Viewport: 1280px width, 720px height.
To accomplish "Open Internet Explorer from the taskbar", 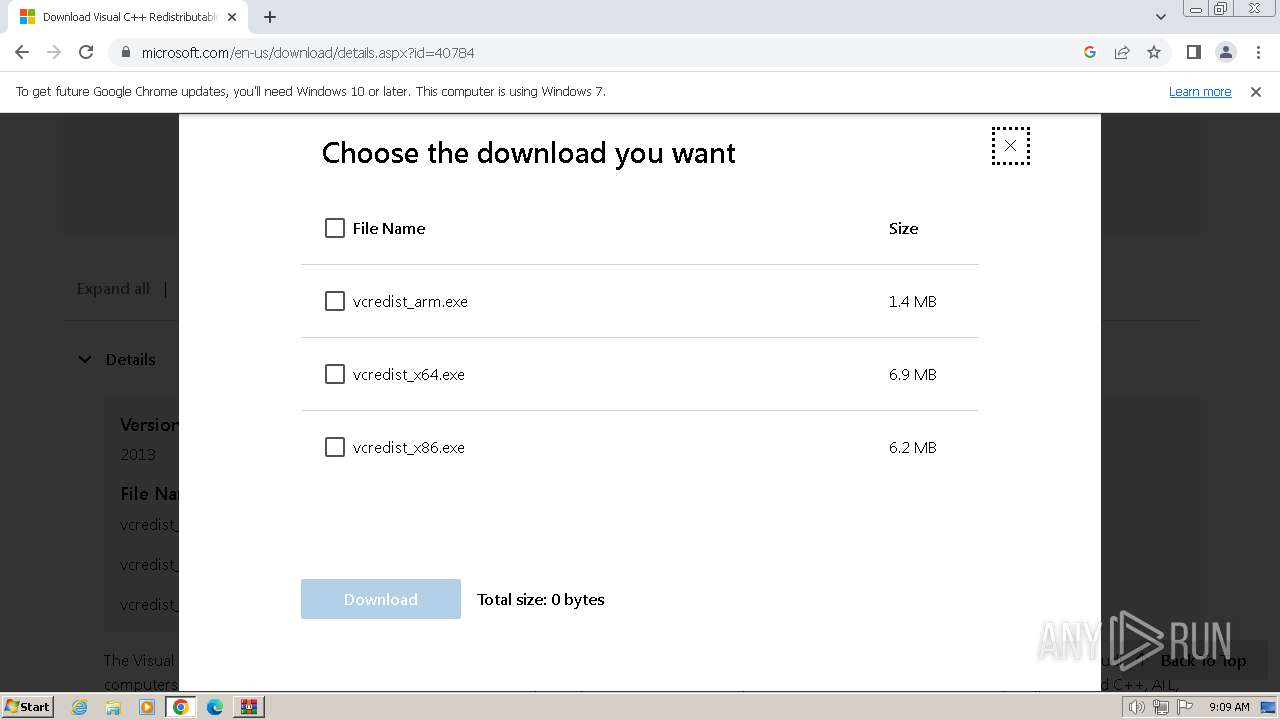I will point(80,707).
